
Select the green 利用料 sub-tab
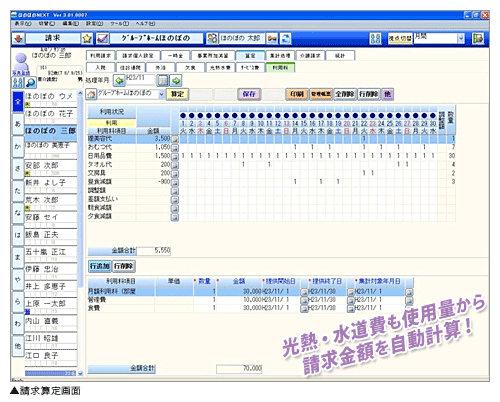(280, 68)
